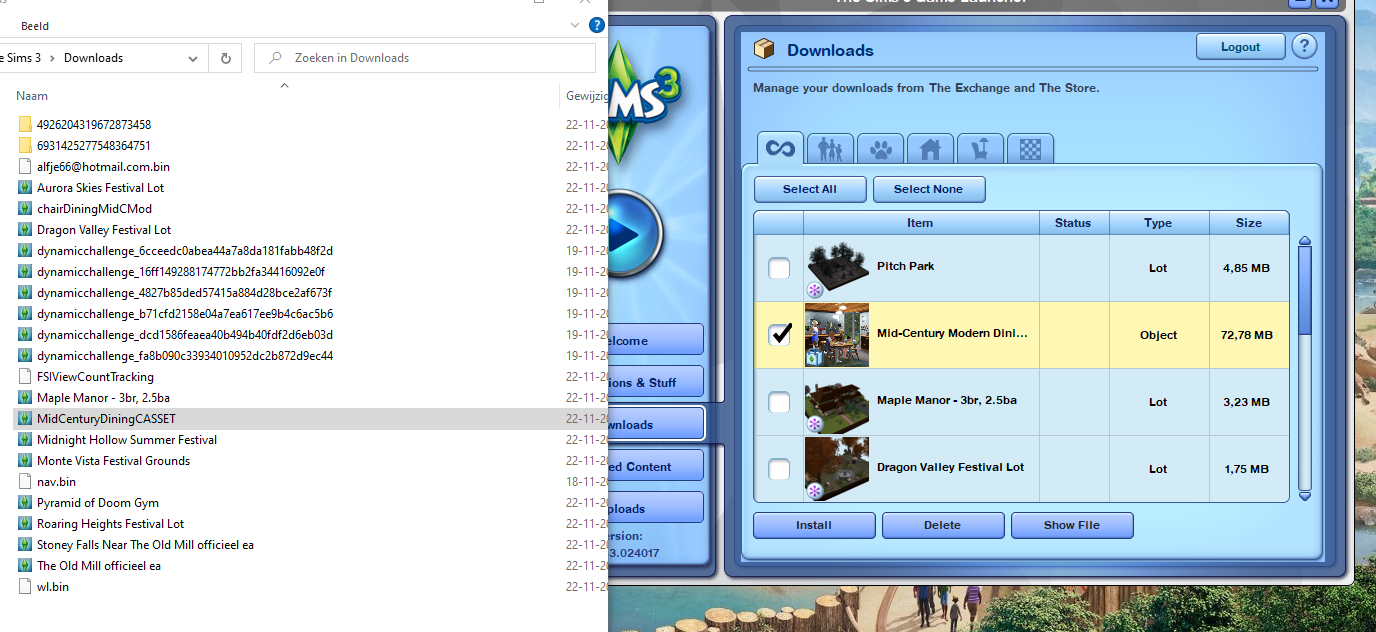Select nav.bin file
This screenshot has height=632, width=1376.
(56, 482)
